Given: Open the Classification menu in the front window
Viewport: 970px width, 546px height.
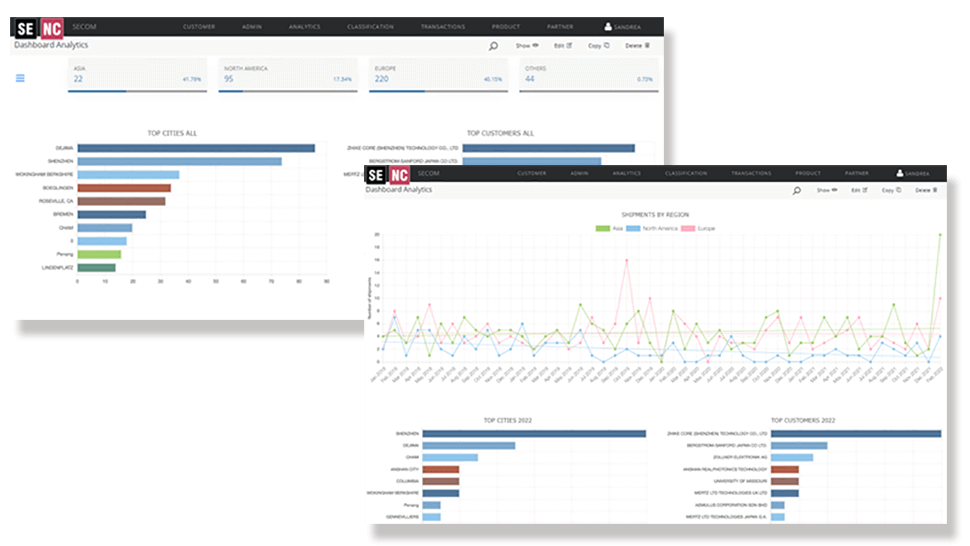Looking at the screenshot, I should (x=685, y=174).
